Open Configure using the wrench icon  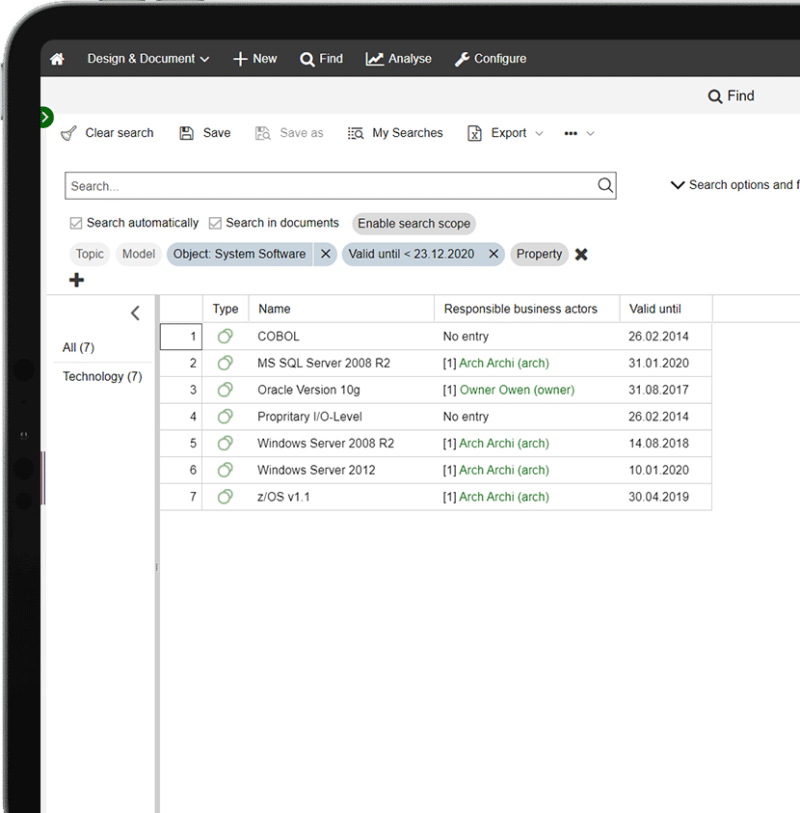463,58
